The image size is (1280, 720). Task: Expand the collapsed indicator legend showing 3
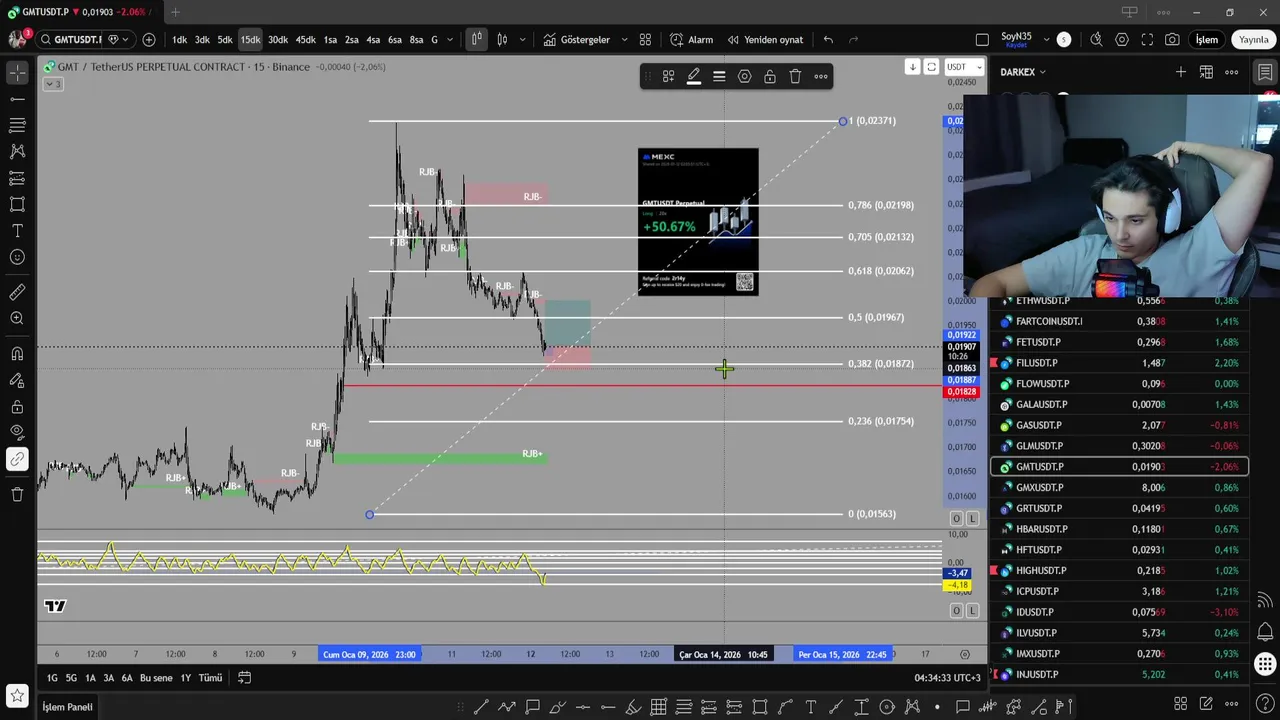pyautogui.click(x=52, y=84)
